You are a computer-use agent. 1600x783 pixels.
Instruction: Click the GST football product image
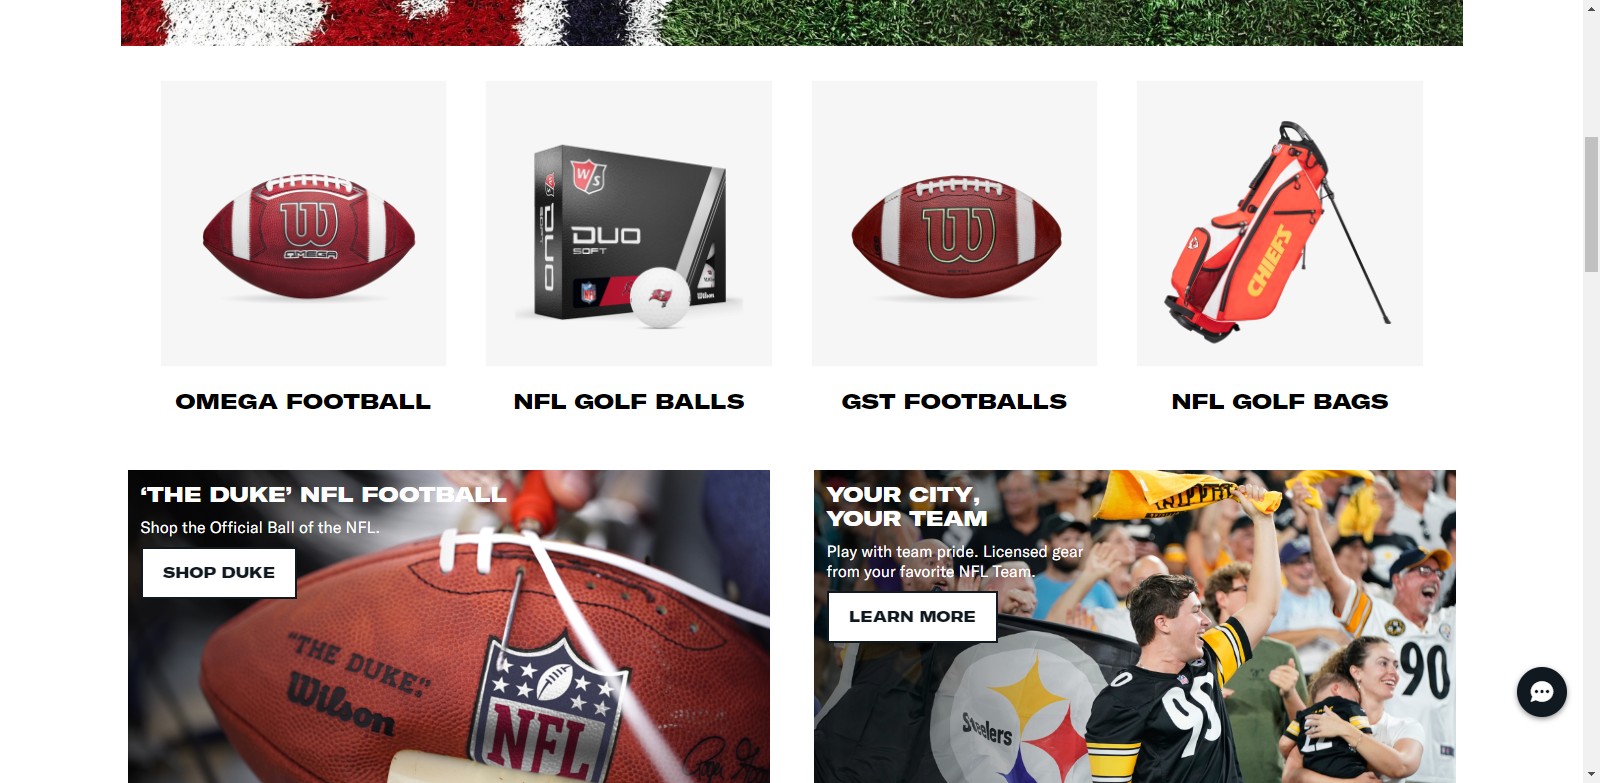954,224
